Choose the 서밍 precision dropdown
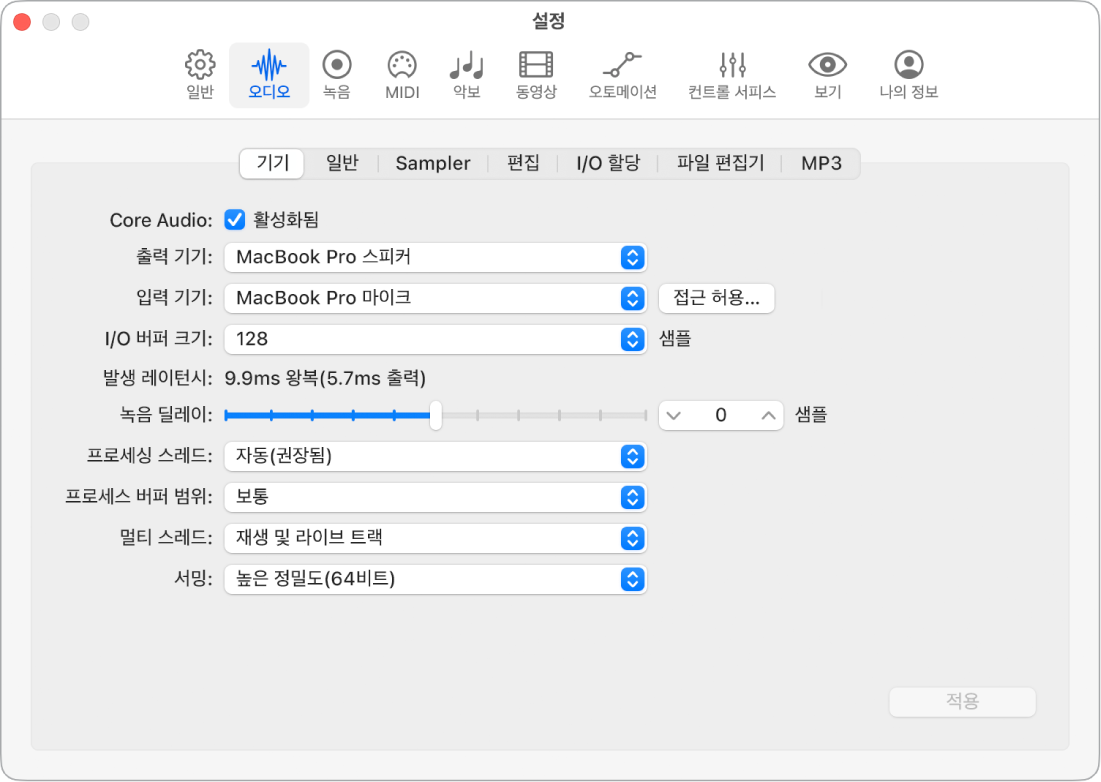 [x=435, y=579]
